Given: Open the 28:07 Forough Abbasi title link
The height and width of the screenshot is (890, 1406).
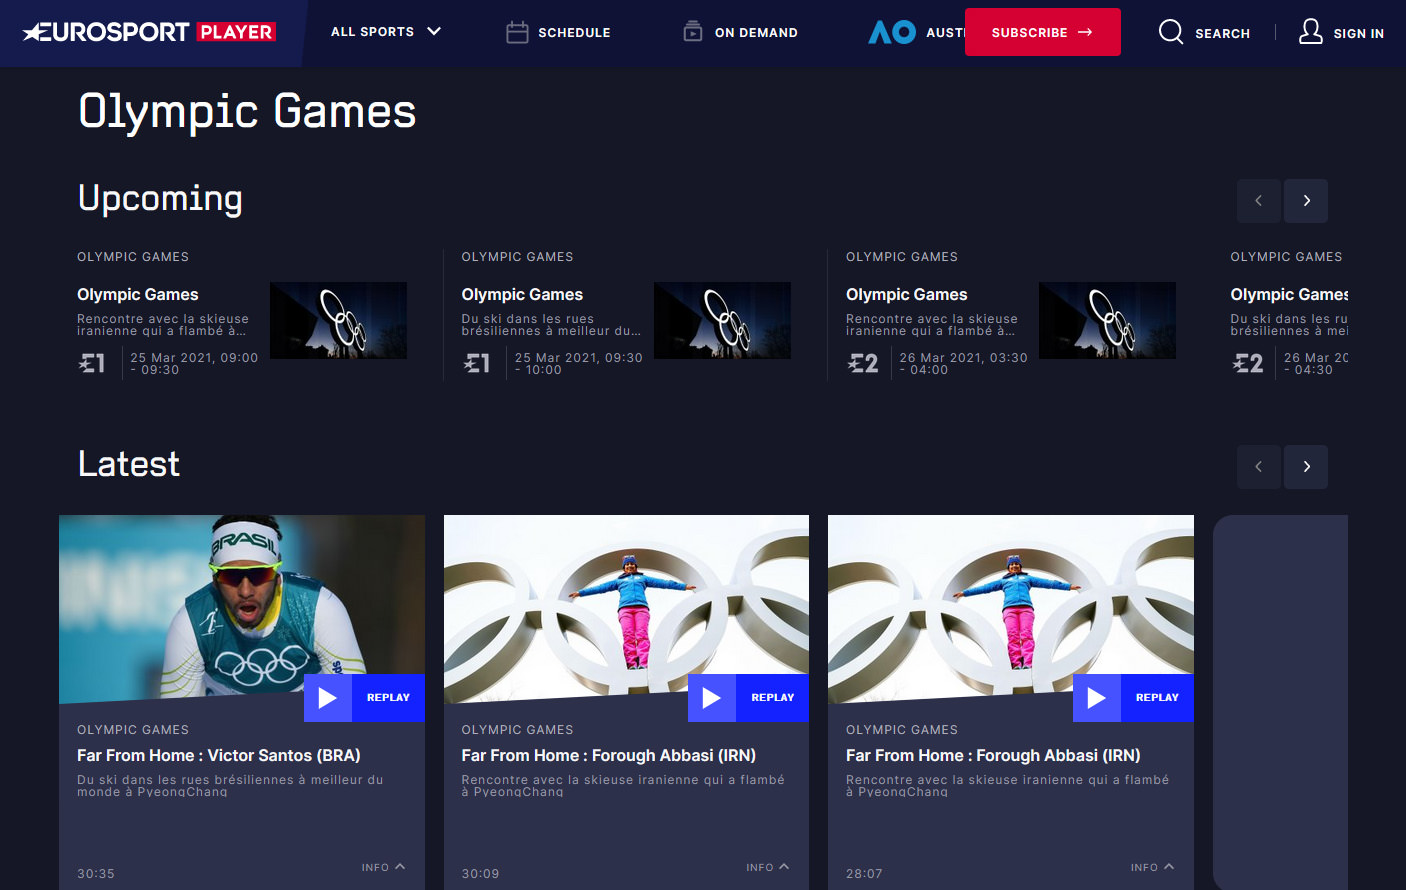Looking at the screenshot, I should tap(993, 755).
